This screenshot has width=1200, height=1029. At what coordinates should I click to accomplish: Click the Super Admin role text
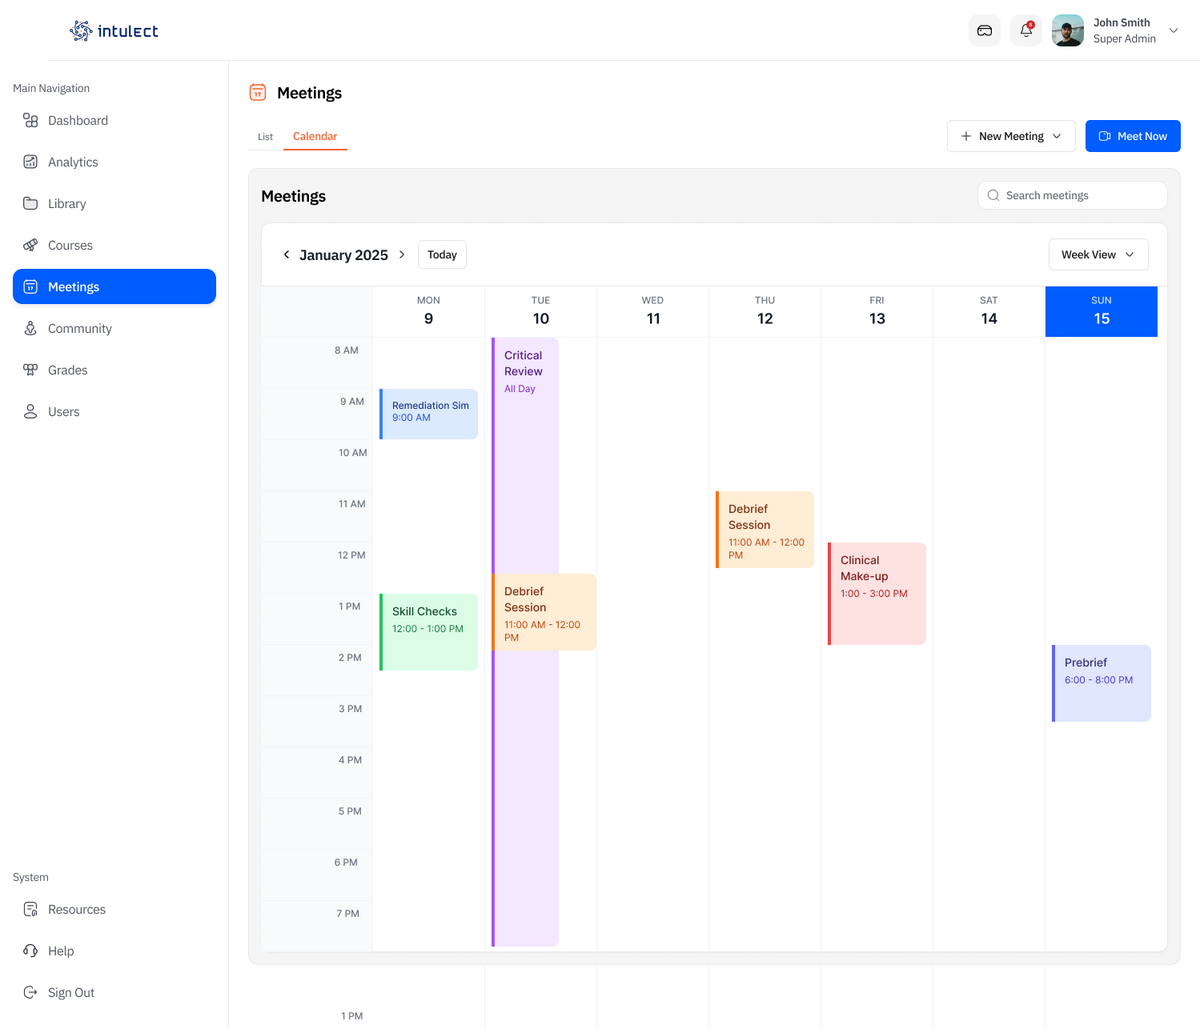tap(1124, 39)
